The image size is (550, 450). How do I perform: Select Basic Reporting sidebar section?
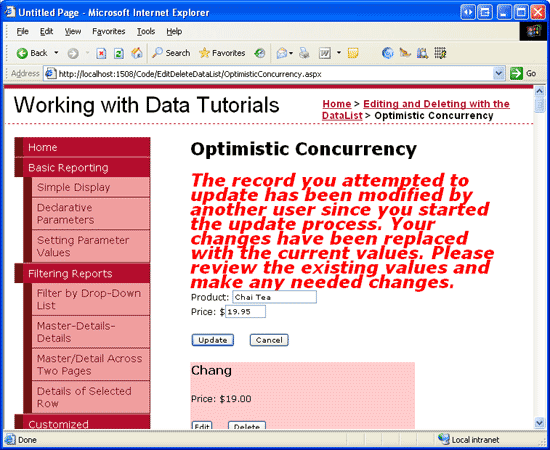(86, 168)
